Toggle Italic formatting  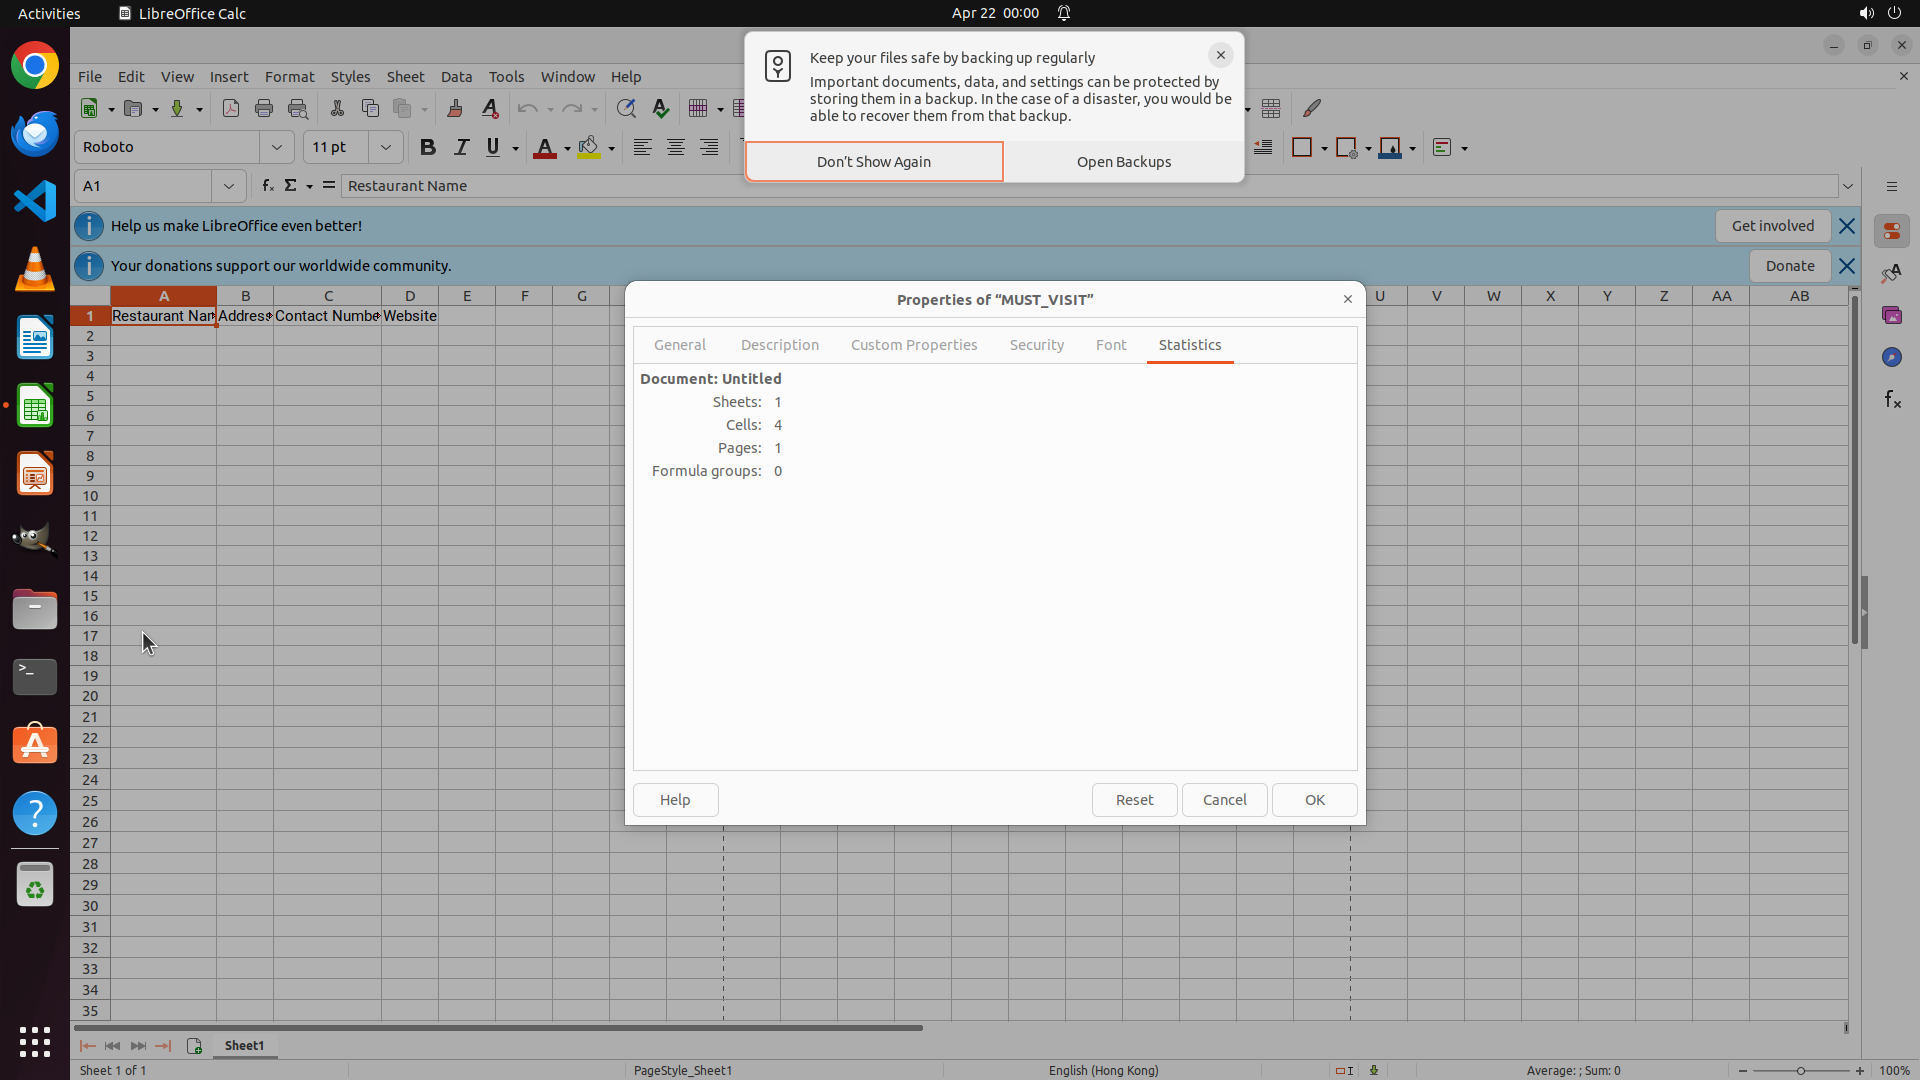click(x=461, y=148)
